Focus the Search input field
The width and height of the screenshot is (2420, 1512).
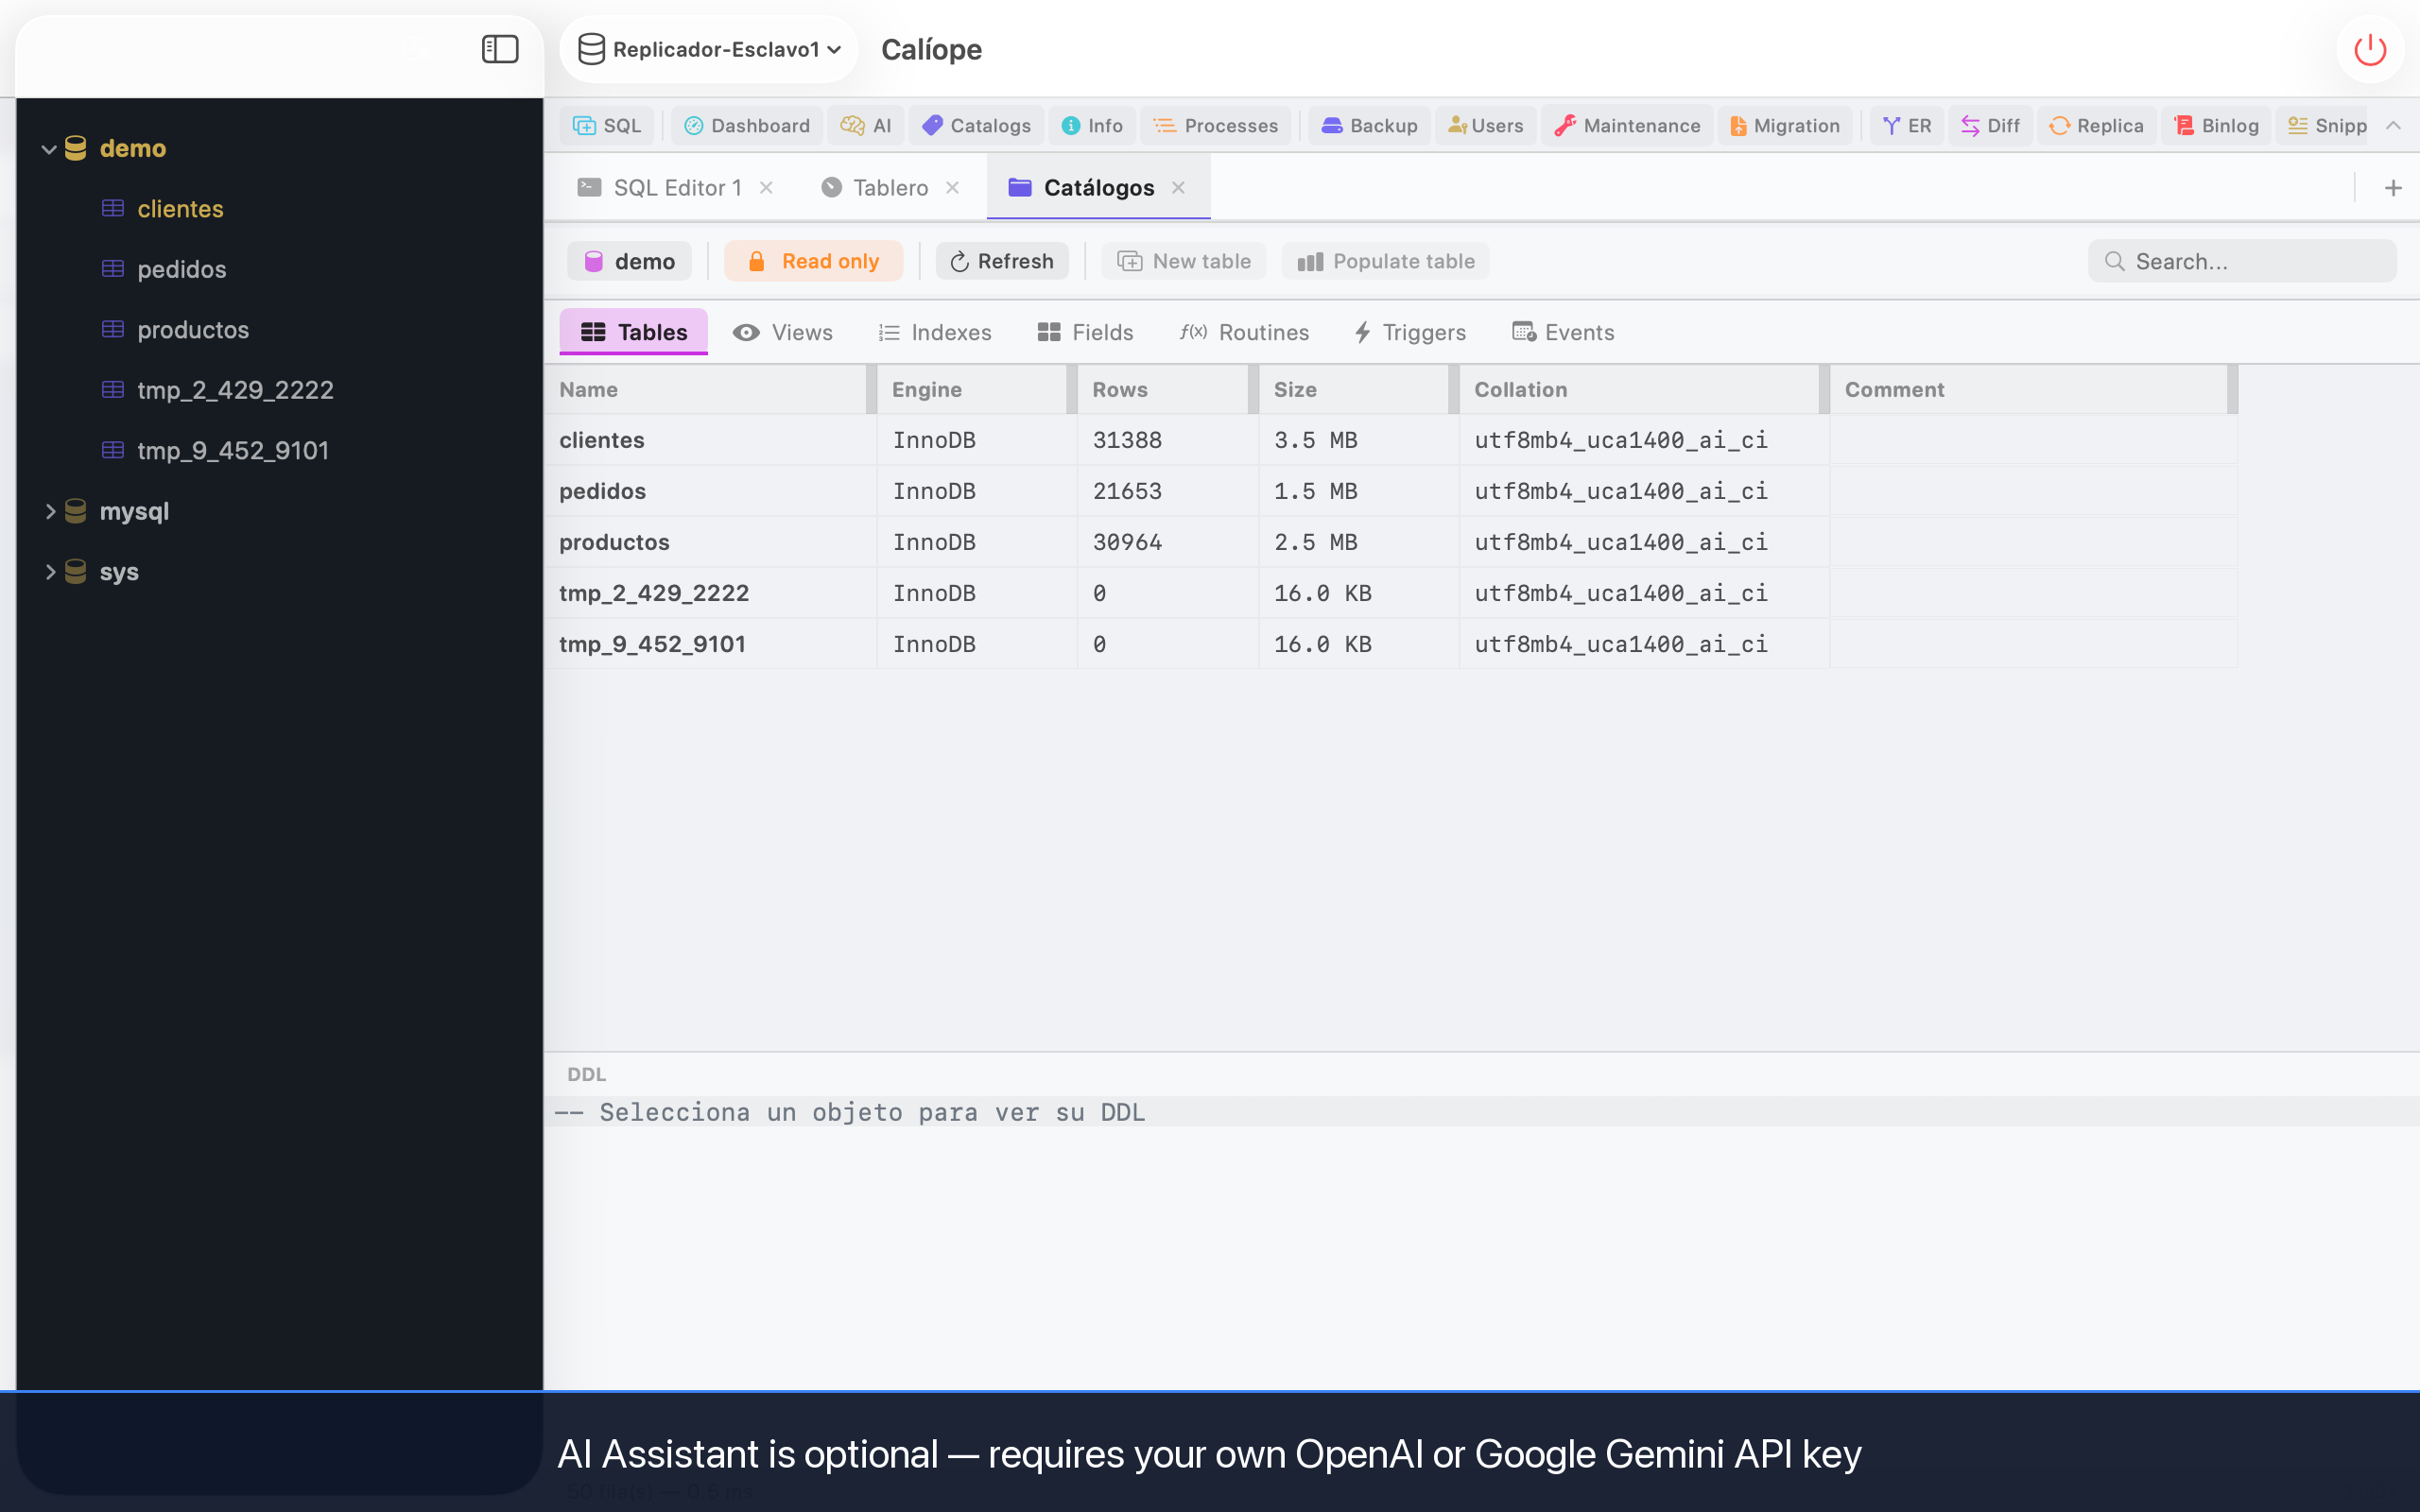tap(2242, 261)
